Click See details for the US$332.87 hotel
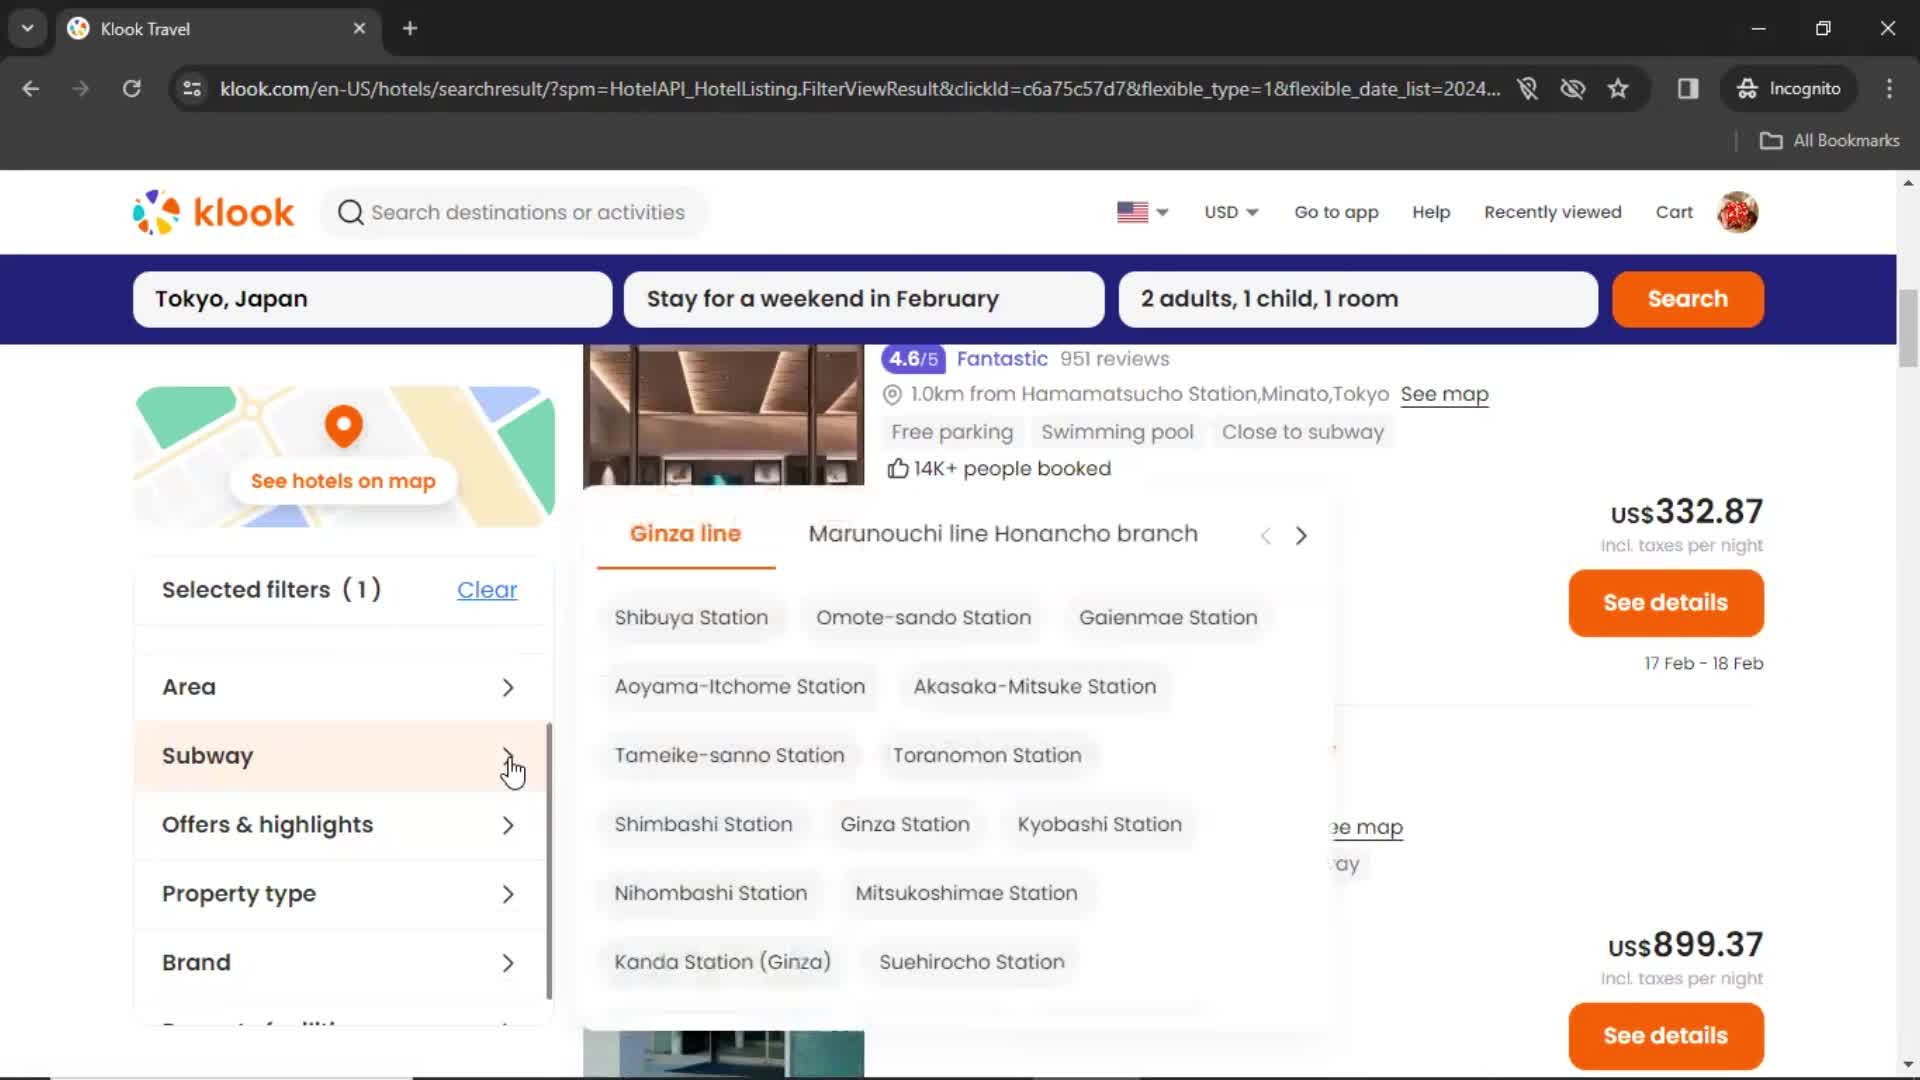 1665,603
